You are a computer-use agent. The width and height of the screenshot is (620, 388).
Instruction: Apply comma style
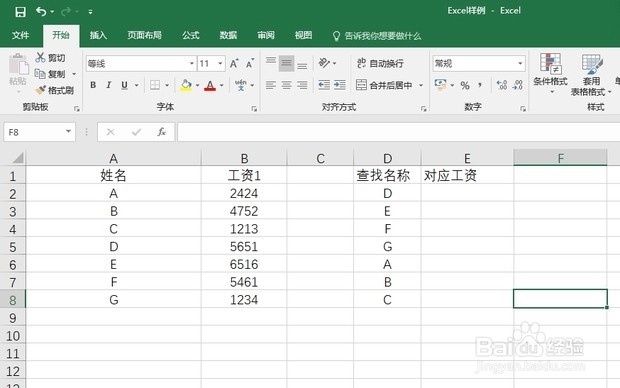[480, 85]
